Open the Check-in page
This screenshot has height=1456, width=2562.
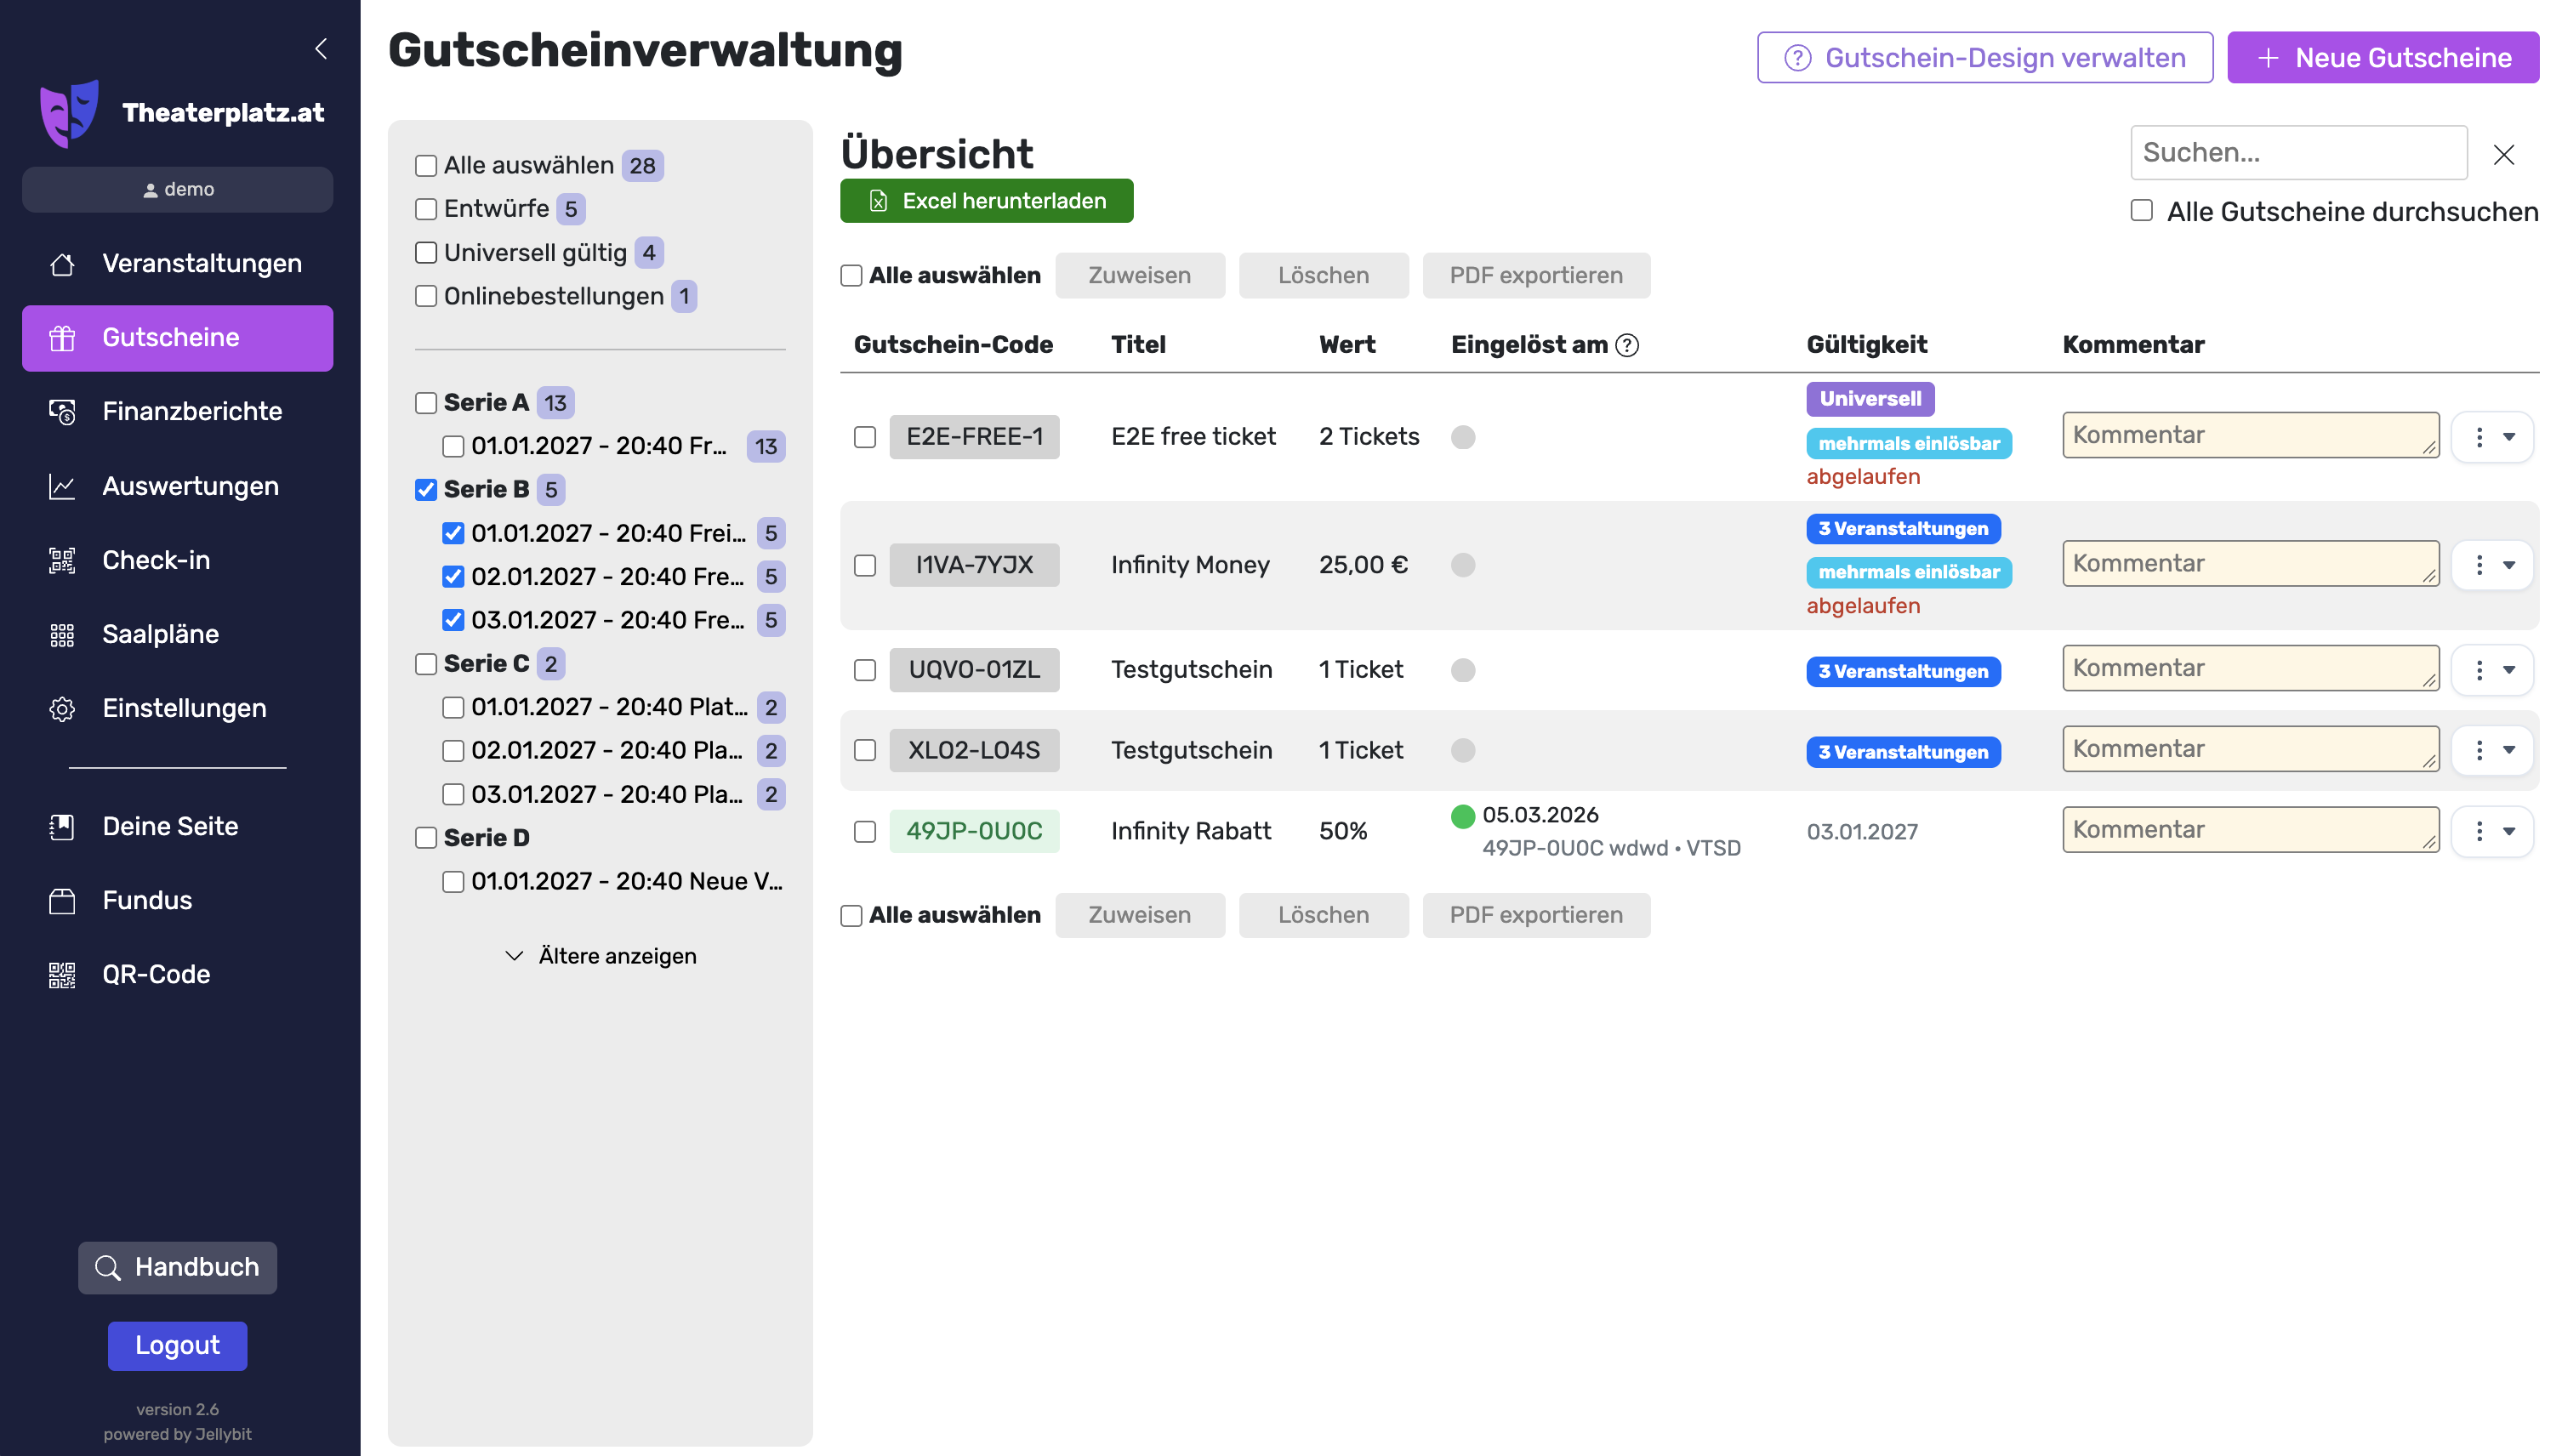tap(177, 560)
